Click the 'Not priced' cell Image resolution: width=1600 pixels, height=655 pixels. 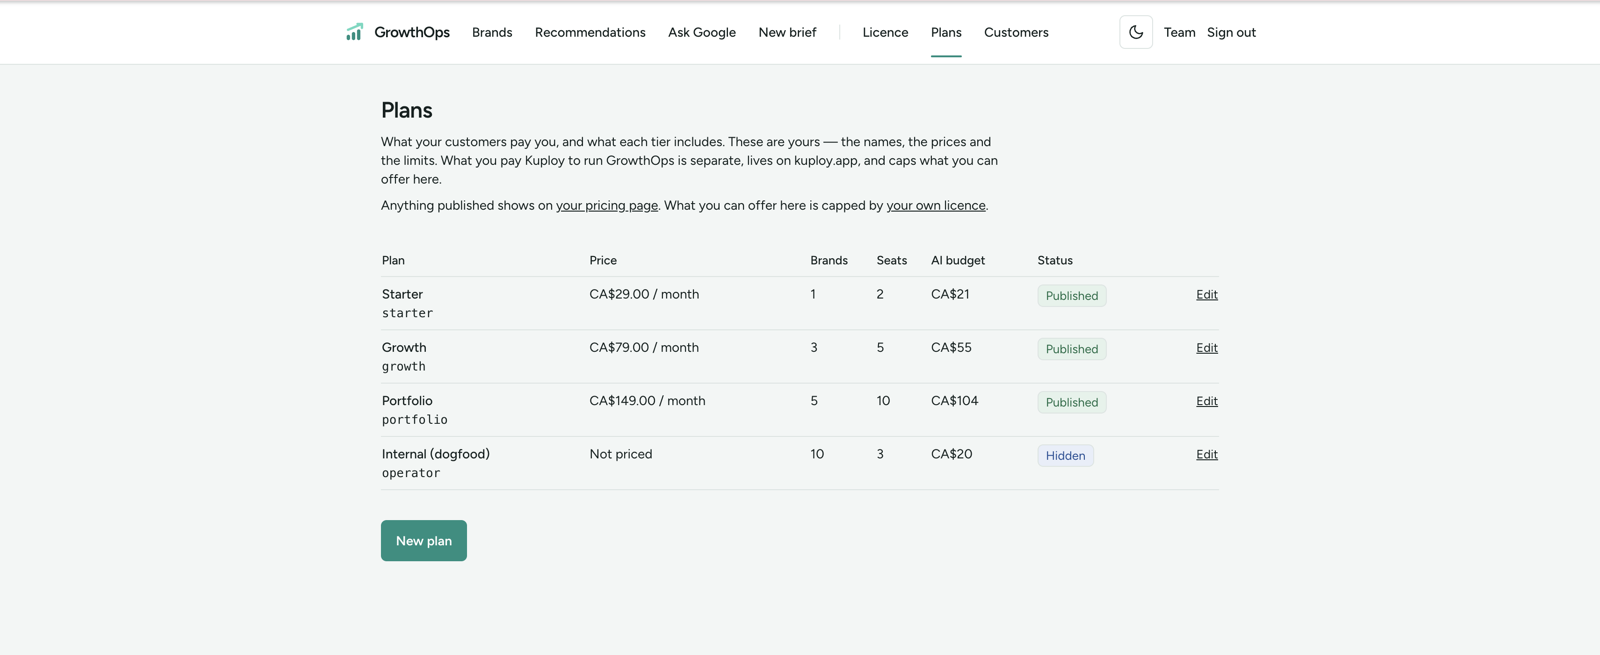[x=621, y=453]
